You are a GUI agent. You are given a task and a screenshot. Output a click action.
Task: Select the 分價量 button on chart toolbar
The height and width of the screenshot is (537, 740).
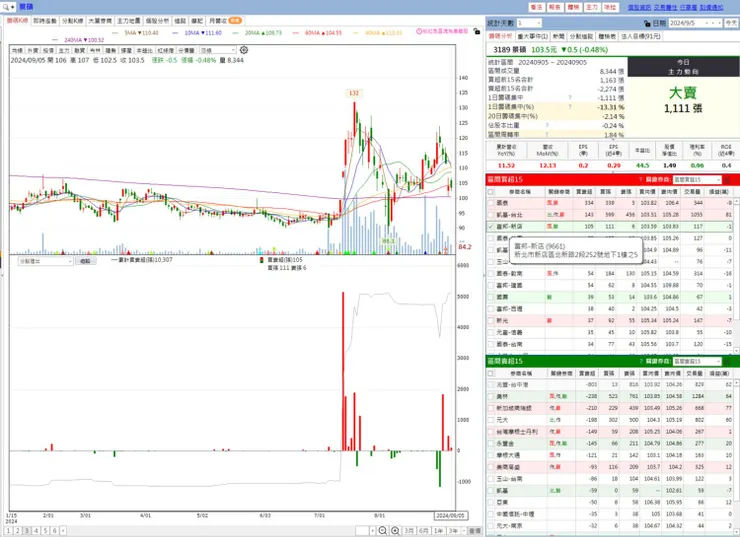click(x=186, y=50)
